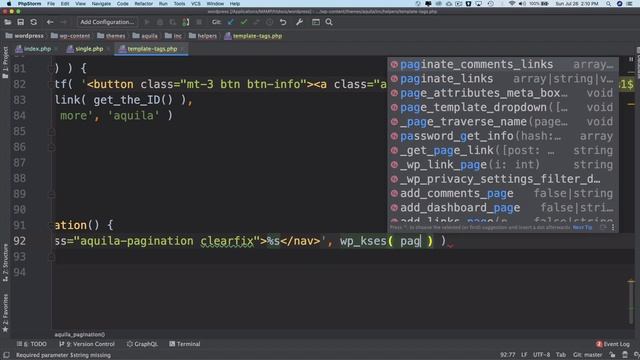Open the Terminal tool window
Image resolution: width=640 pixels, height=360 pixels.
[x=184, y=344]
